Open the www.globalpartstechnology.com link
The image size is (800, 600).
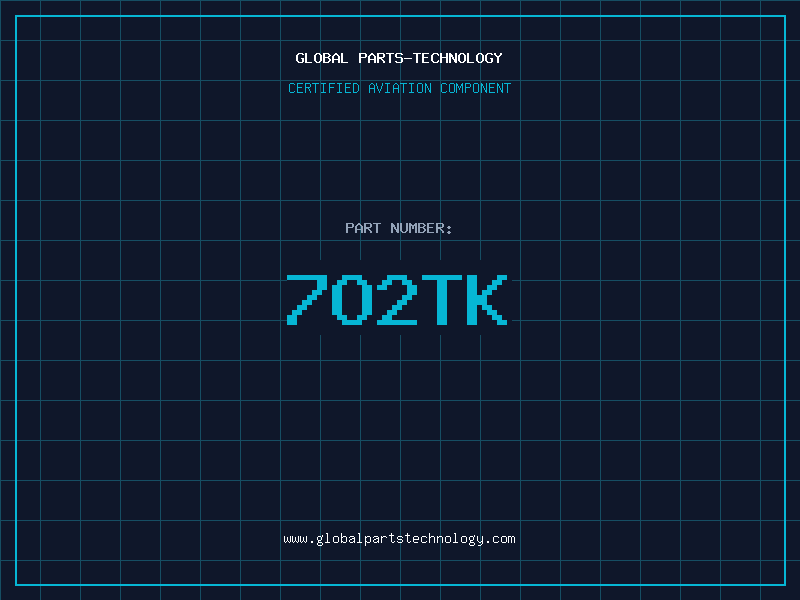(399, 539)
